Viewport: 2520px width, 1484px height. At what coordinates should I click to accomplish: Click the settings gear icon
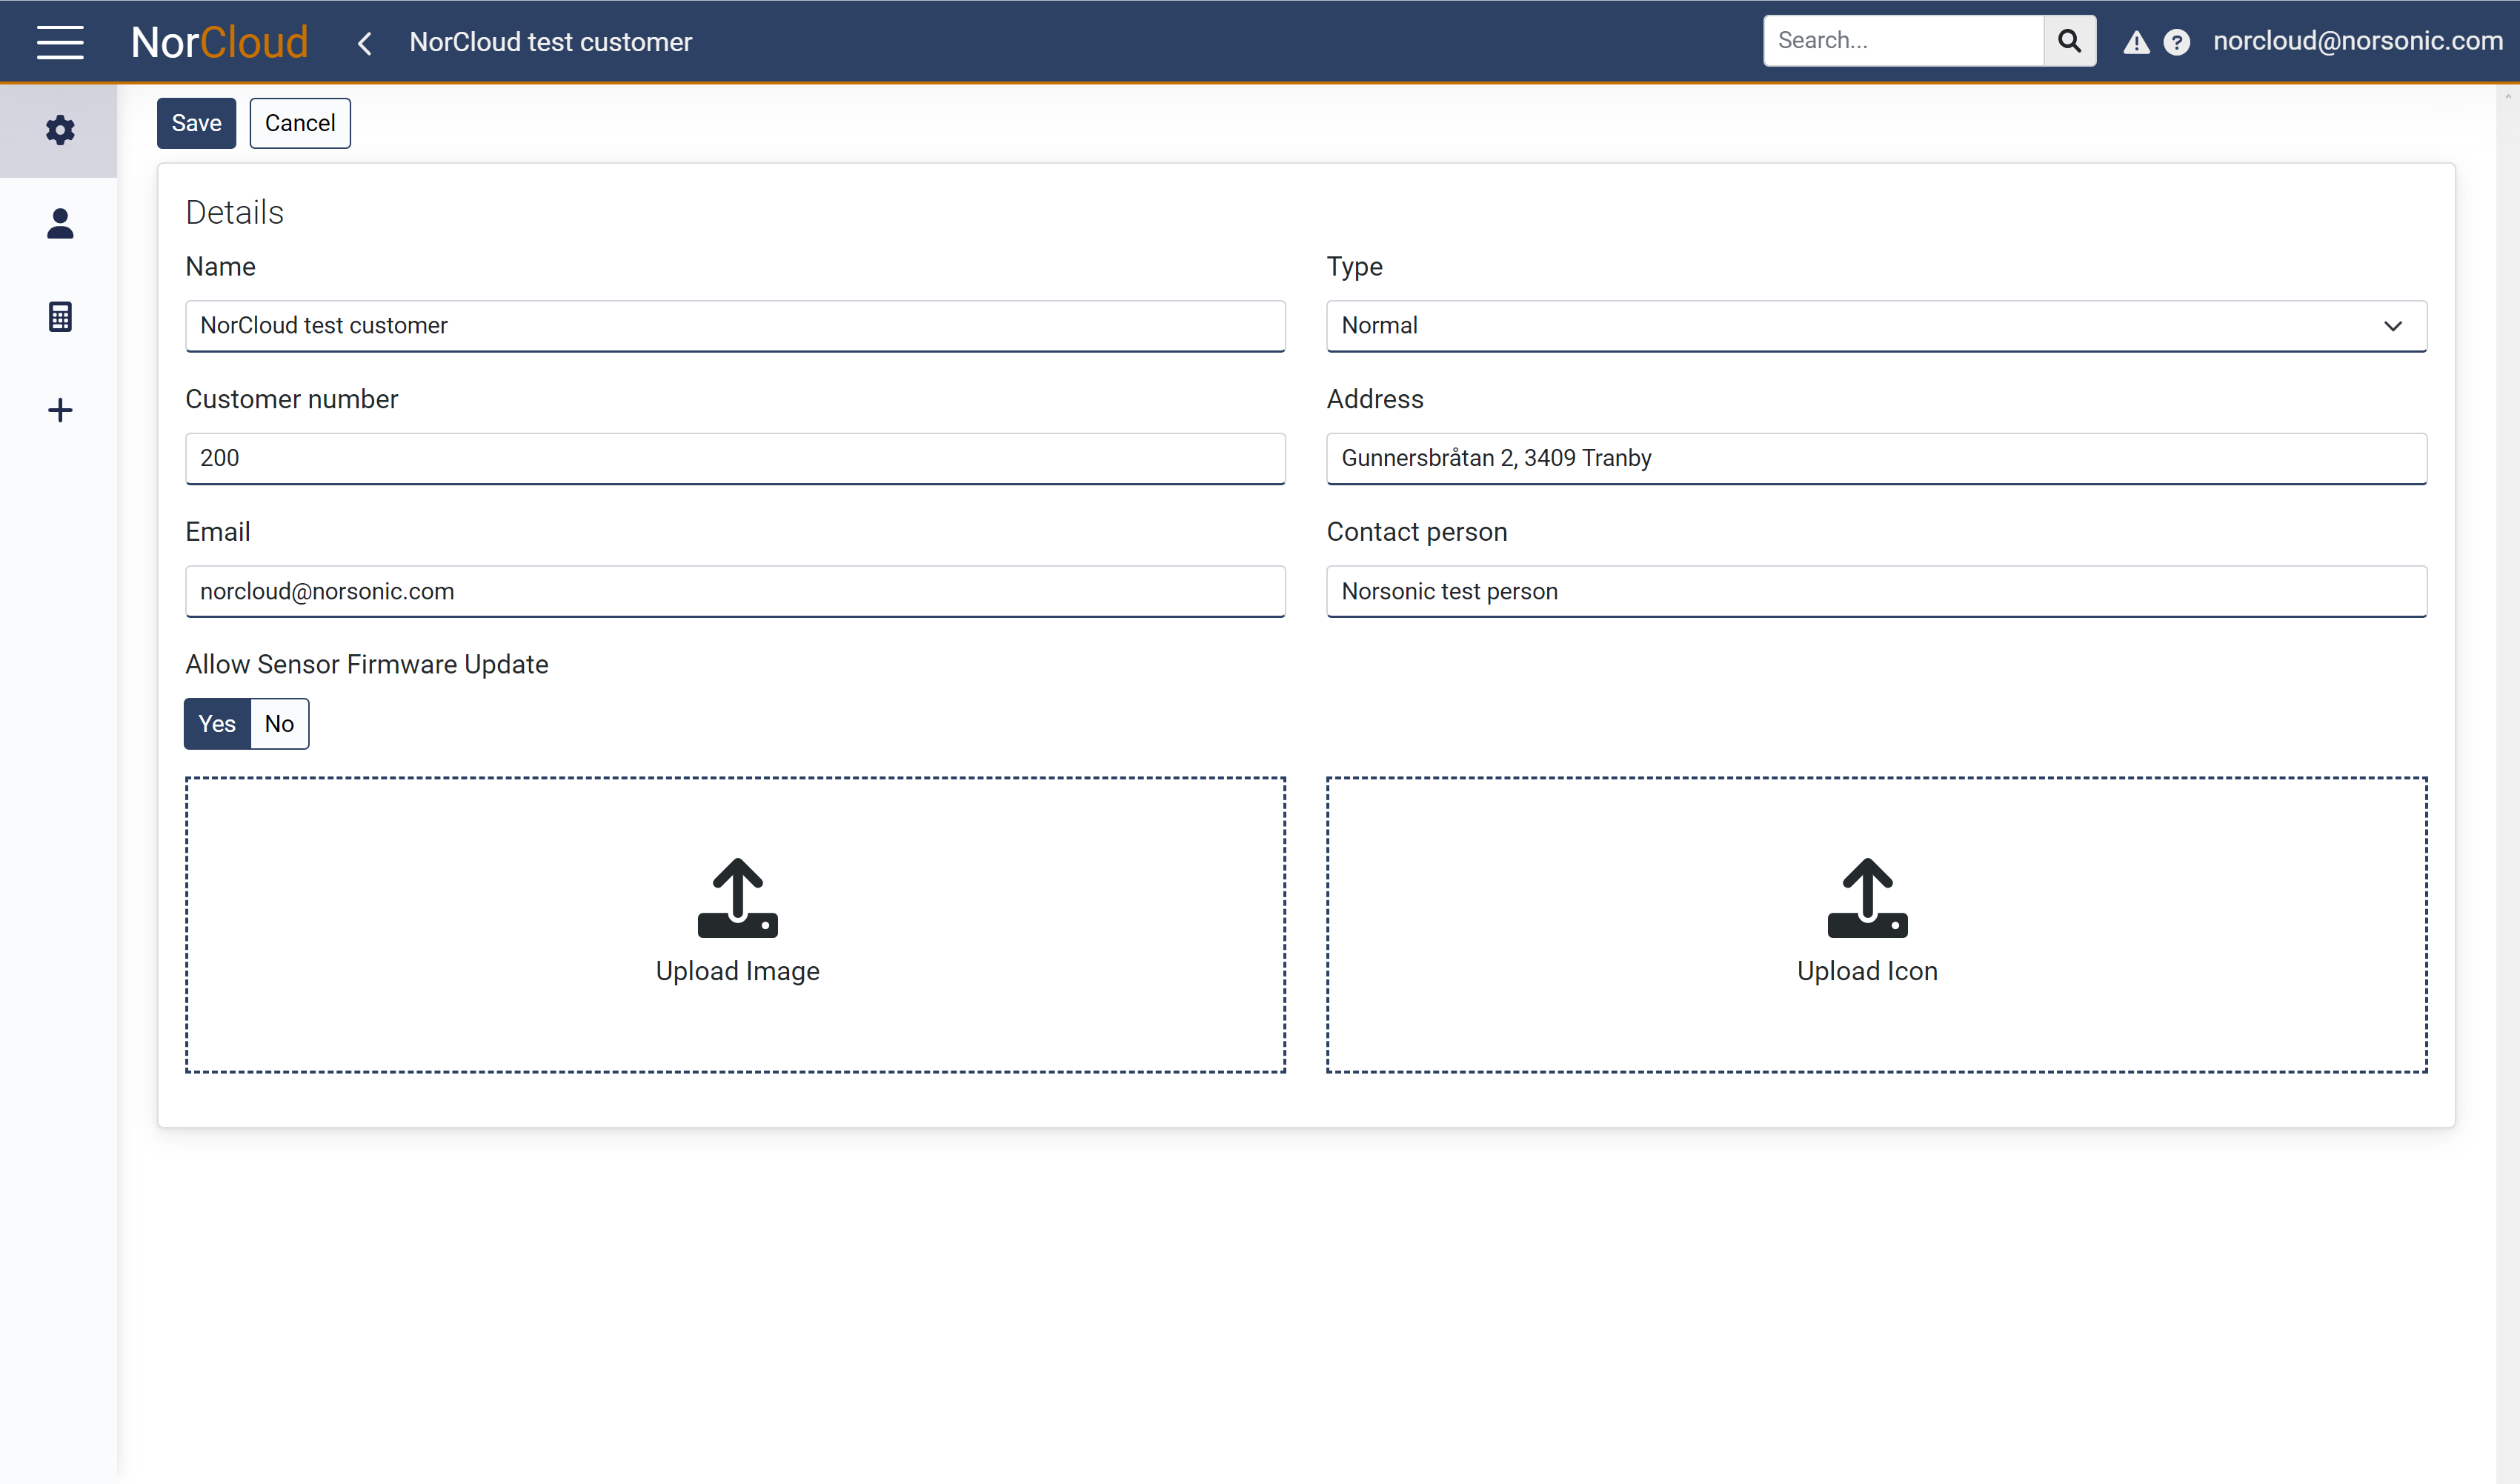click(x=59, y=129)
